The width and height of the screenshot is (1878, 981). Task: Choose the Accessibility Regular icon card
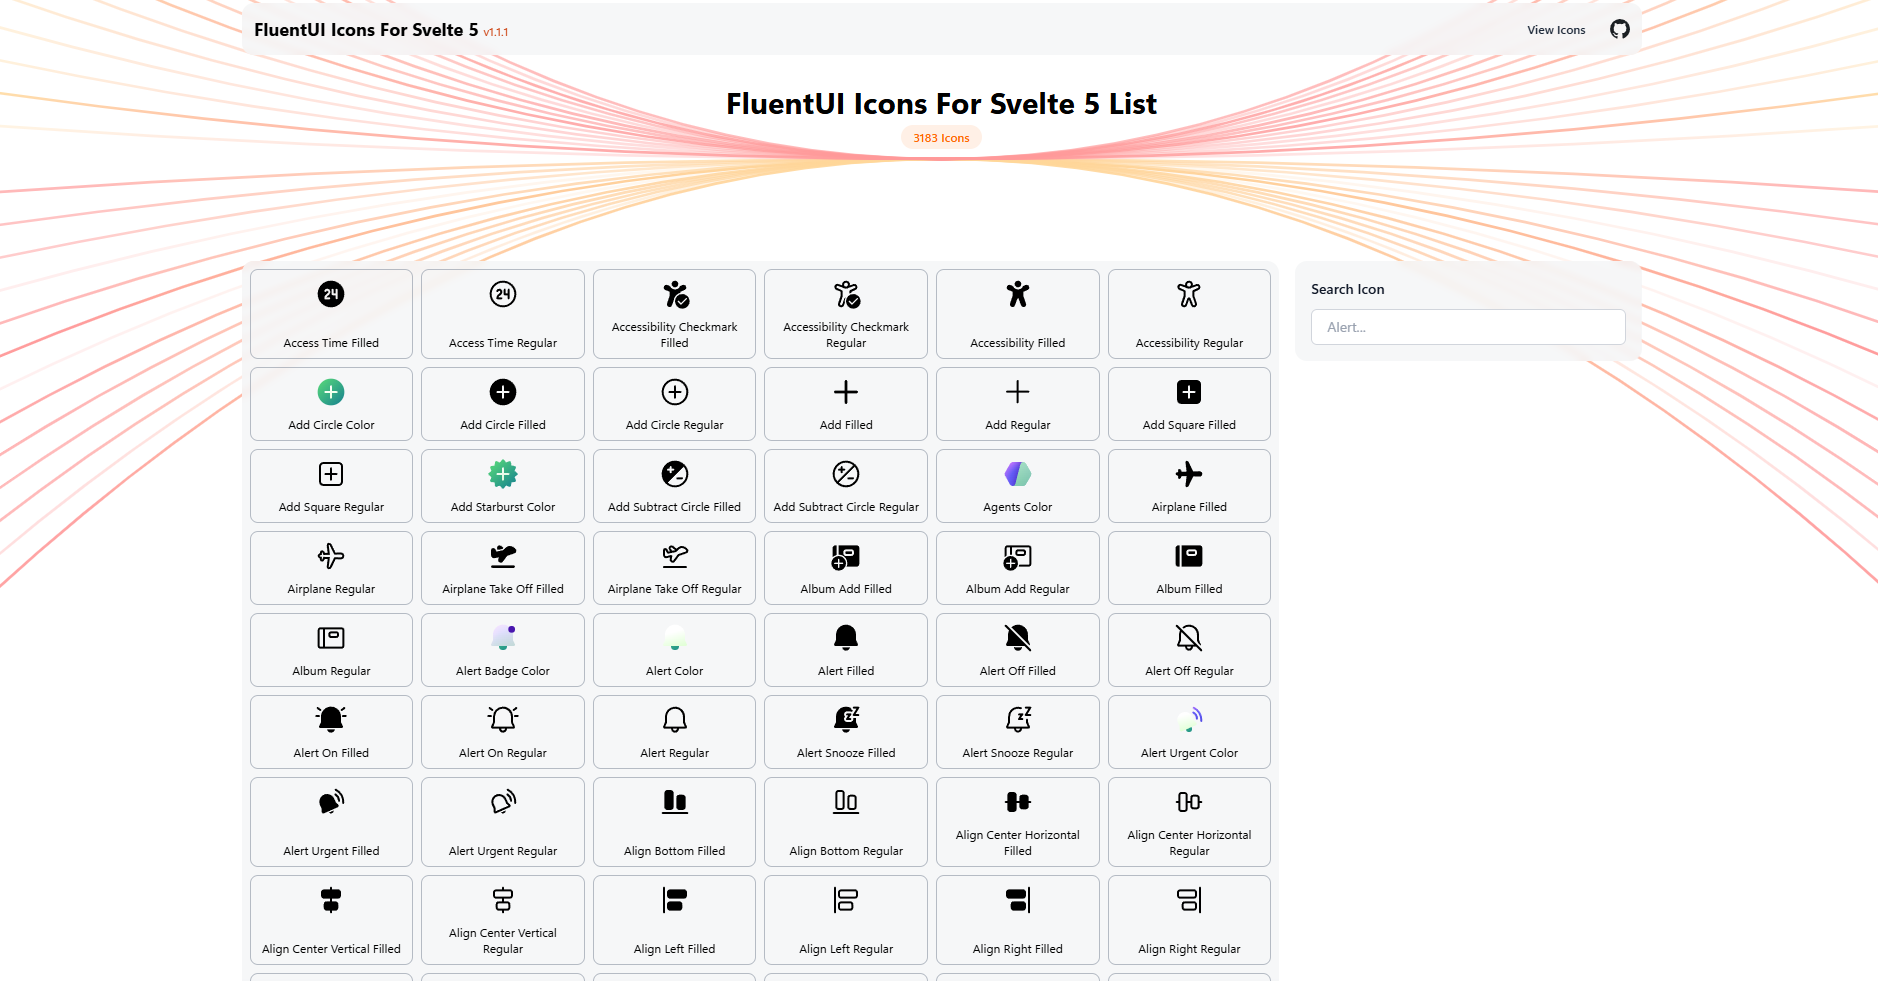[1189, 314]
